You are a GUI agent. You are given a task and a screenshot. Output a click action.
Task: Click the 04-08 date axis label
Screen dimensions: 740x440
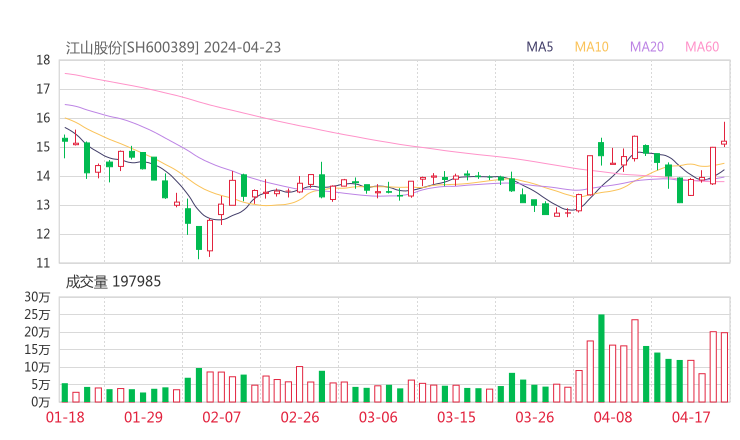[x=613, y=417]
